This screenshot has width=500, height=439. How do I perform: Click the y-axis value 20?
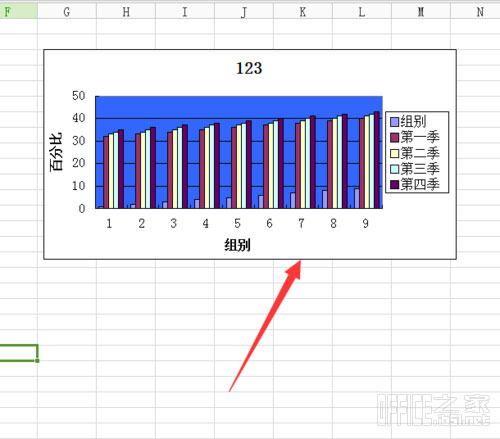tap(79, 163)
